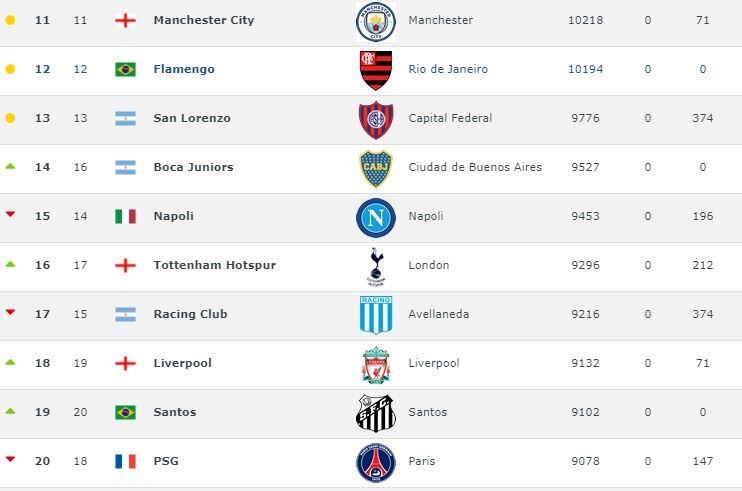The height and width of the screenshot is (491, 742).
Task: Click the Tottenham Hotspur crest
Action: tap(376, 266)
